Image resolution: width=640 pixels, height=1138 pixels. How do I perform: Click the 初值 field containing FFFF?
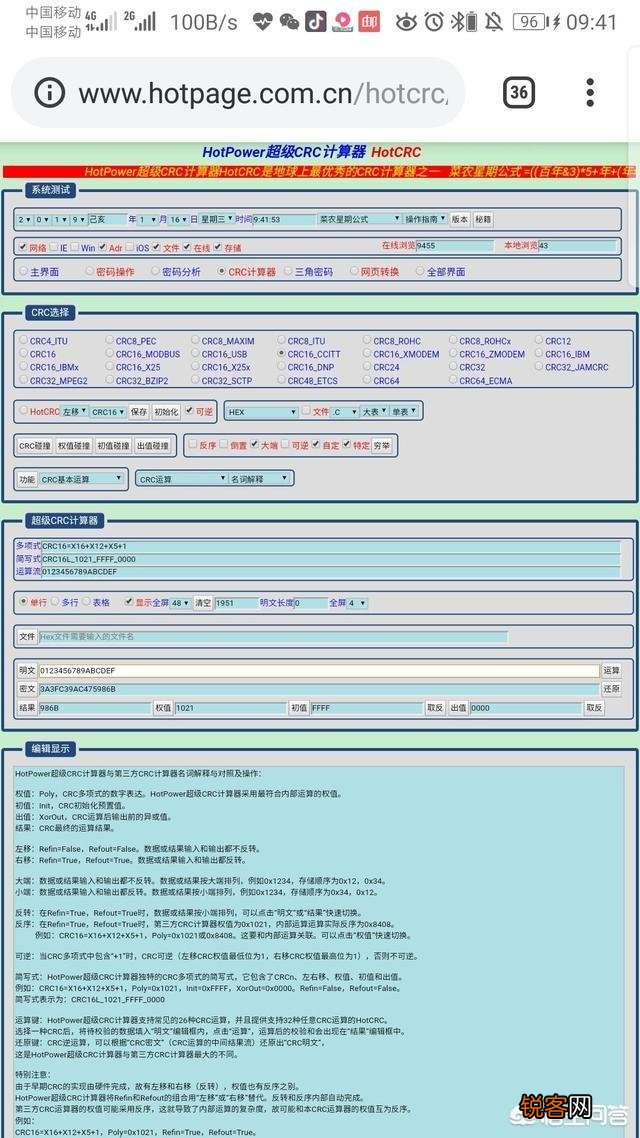click(366, 708)
